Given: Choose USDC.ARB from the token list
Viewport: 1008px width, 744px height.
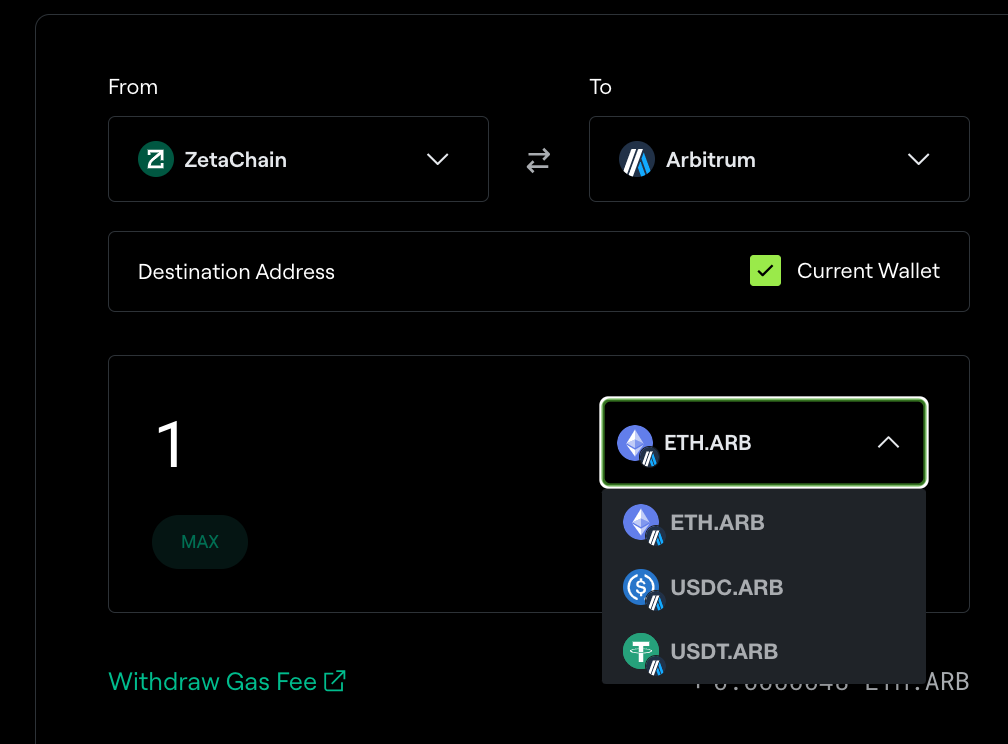Looking at the screenshot, I should click(764, 587).
